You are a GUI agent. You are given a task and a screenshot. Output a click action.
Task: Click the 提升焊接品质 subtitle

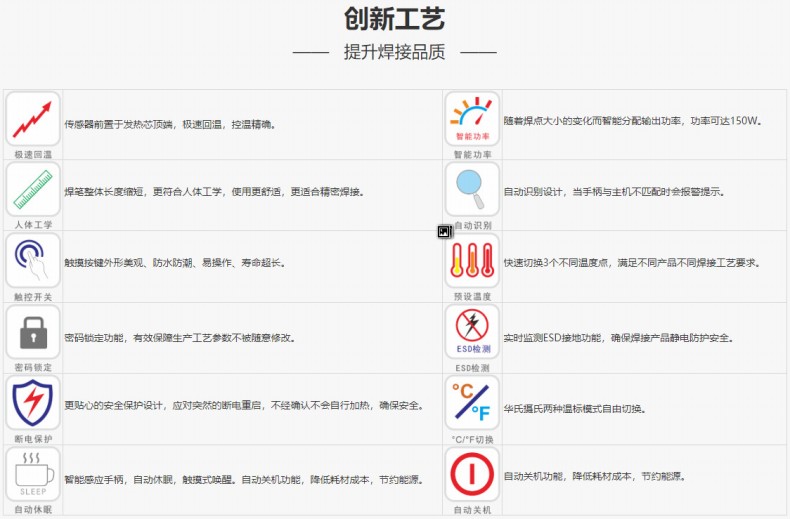pos(394,52)
